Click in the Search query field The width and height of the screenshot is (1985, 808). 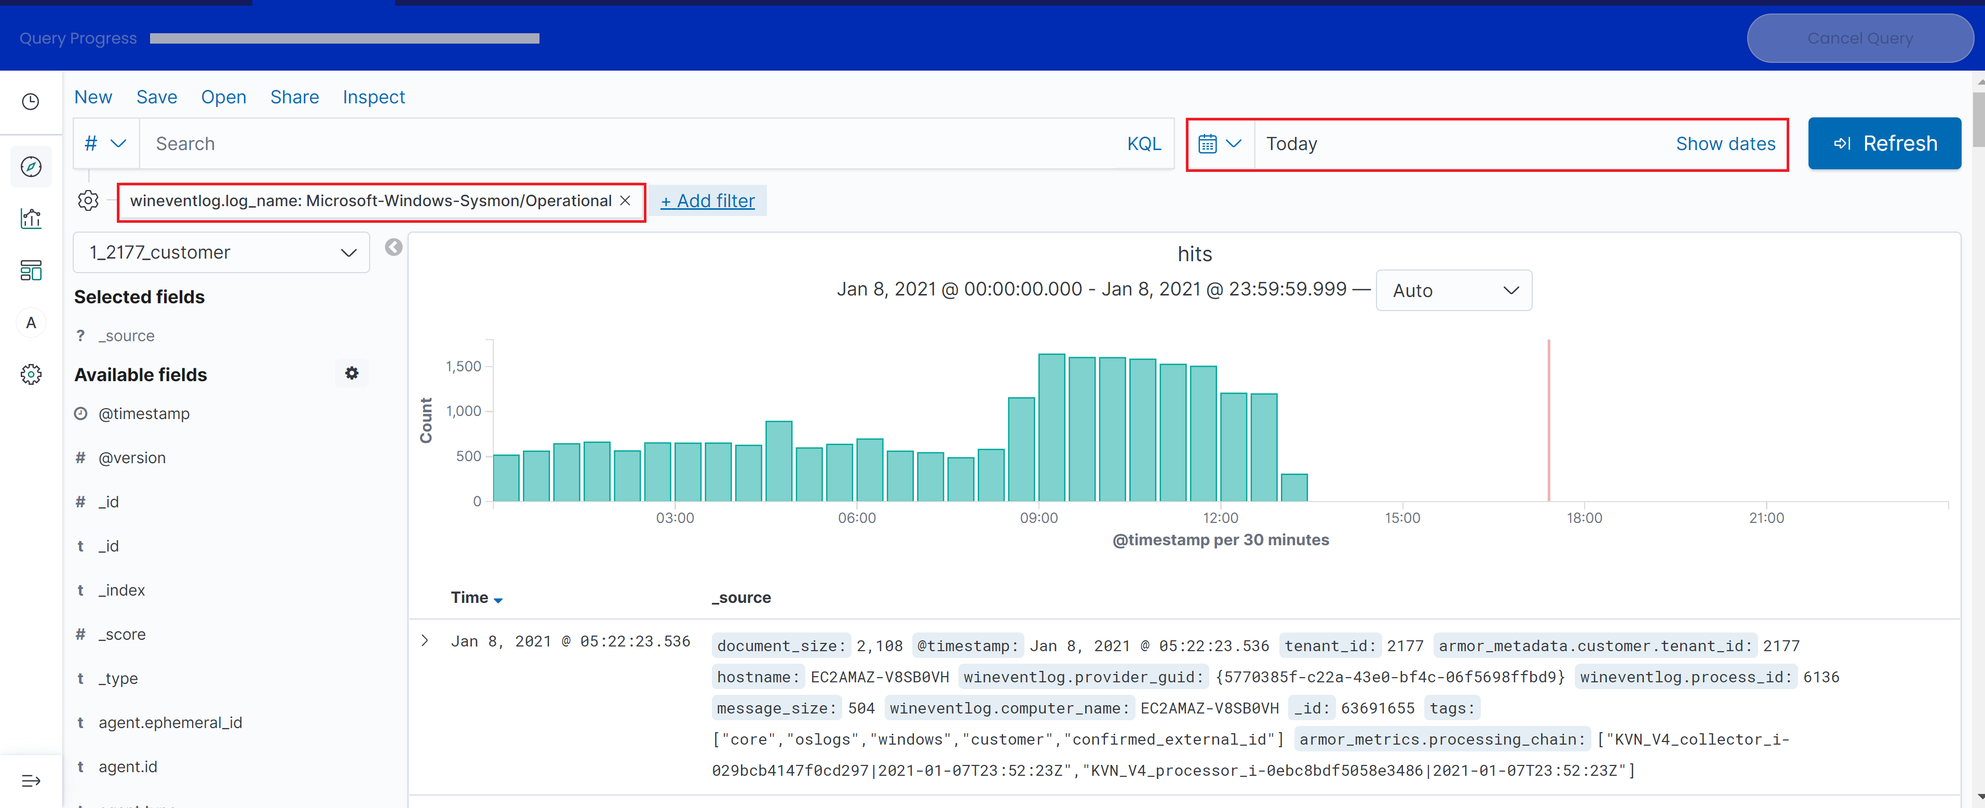coord(630,144)
